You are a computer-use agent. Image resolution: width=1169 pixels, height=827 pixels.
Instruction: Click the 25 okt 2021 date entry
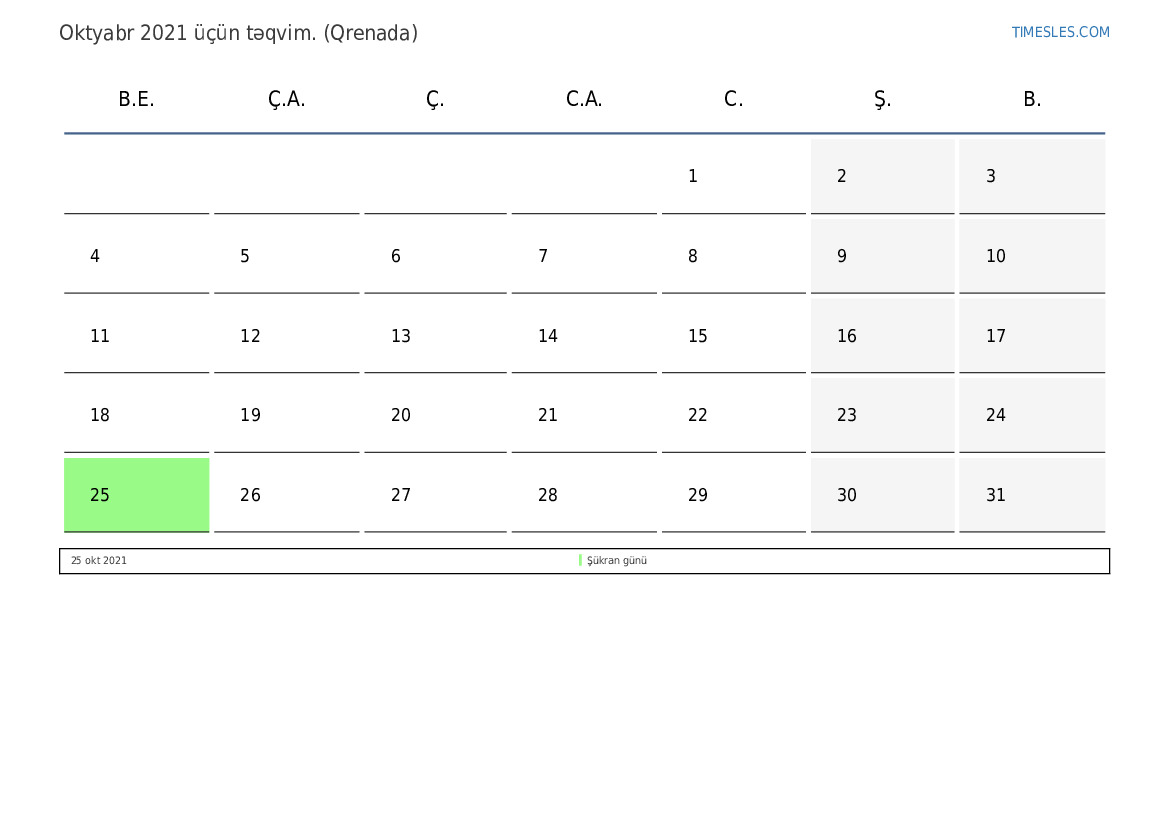98,560
